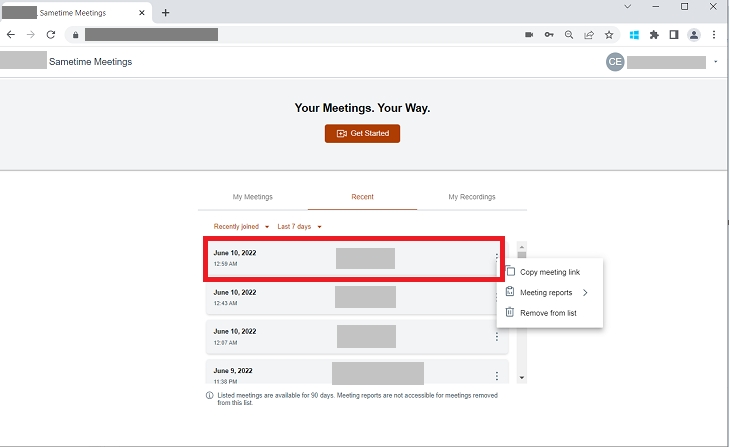The image size is (730, 447).
Task: Switch to the My Recordings tab
Action: click(x=471, y=197)
